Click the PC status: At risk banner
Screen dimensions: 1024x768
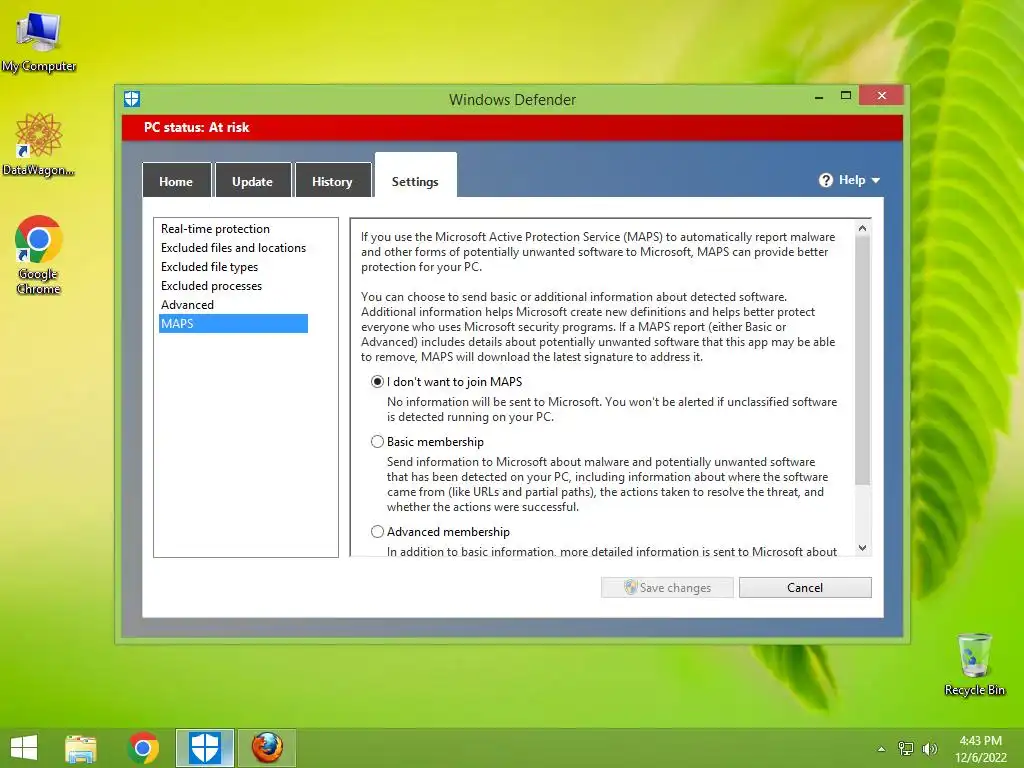point(512,127)
